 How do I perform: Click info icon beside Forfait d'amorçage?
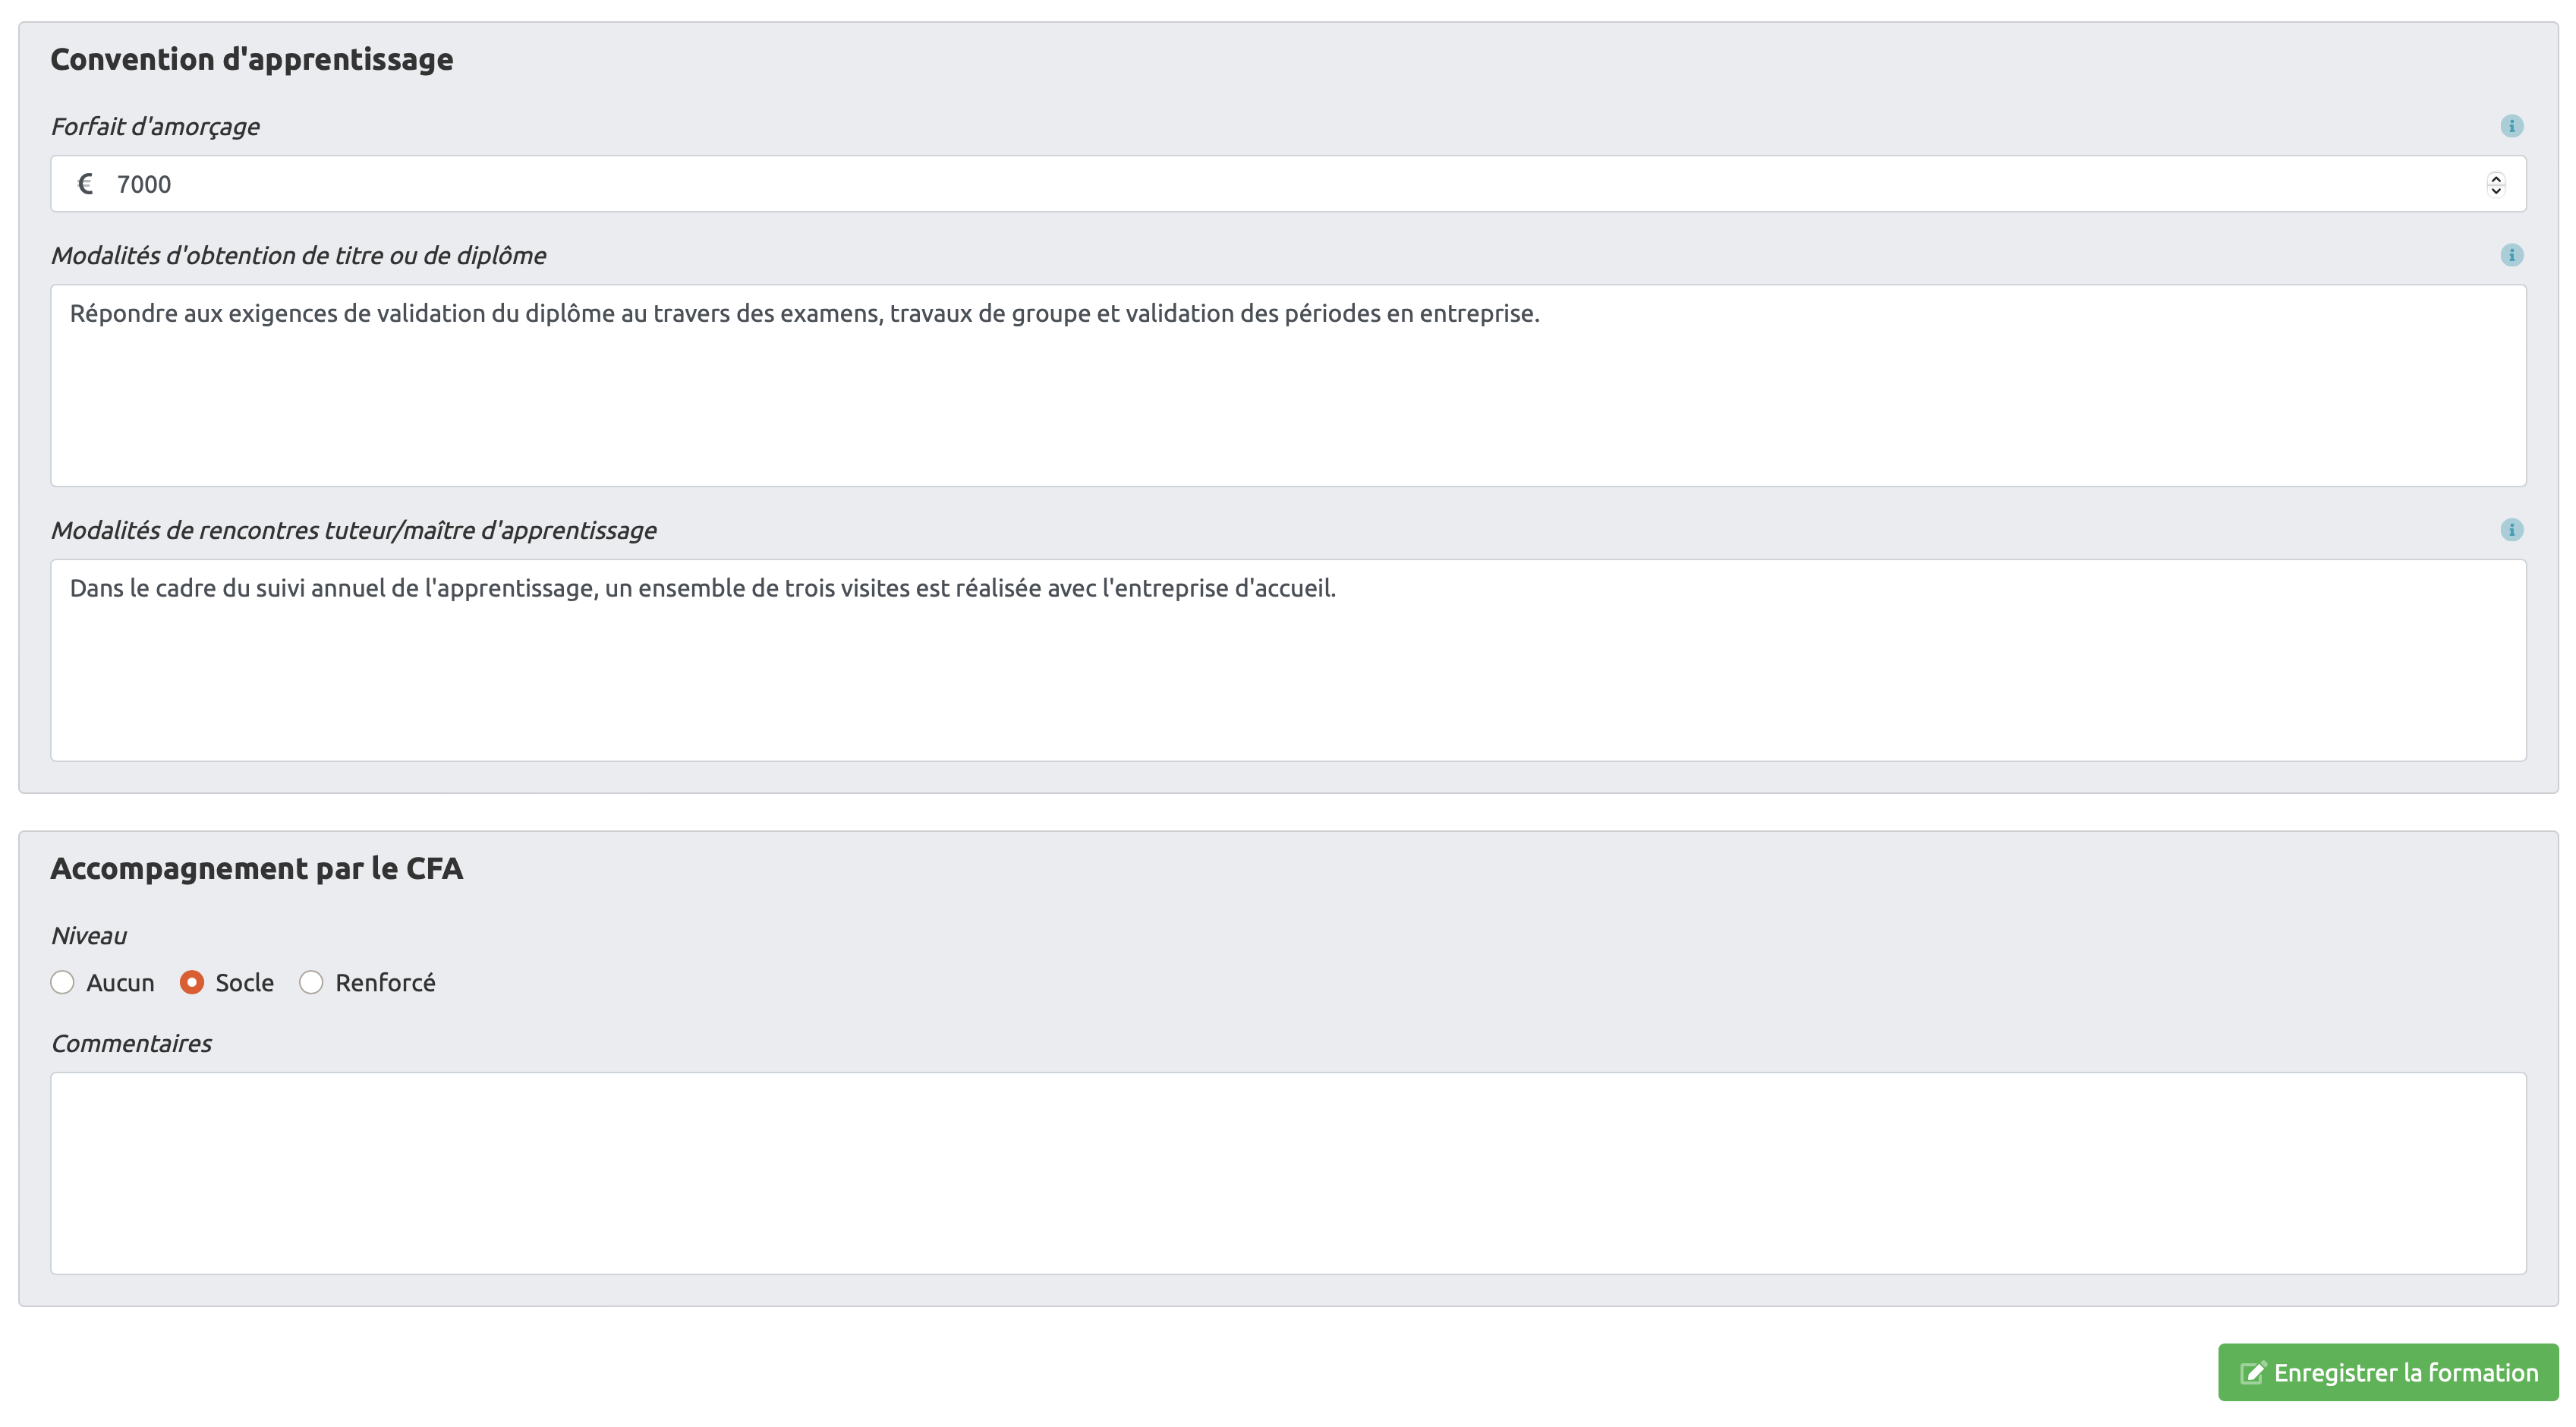point(2511,126)
